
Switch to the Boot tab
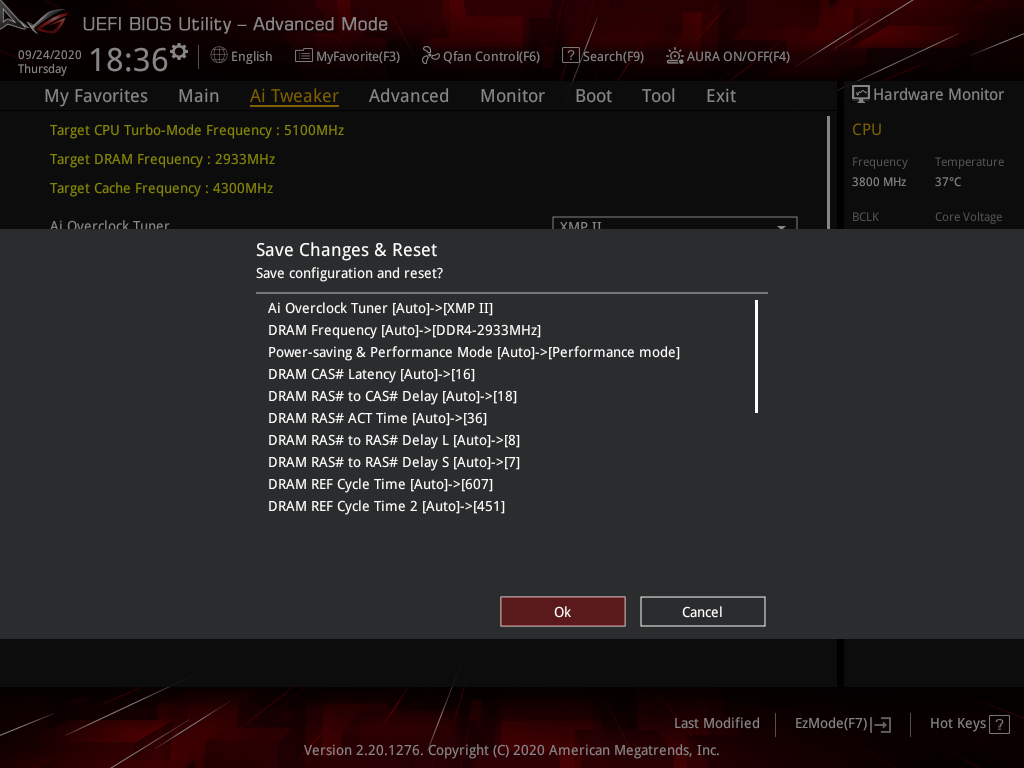coord(594,96)
